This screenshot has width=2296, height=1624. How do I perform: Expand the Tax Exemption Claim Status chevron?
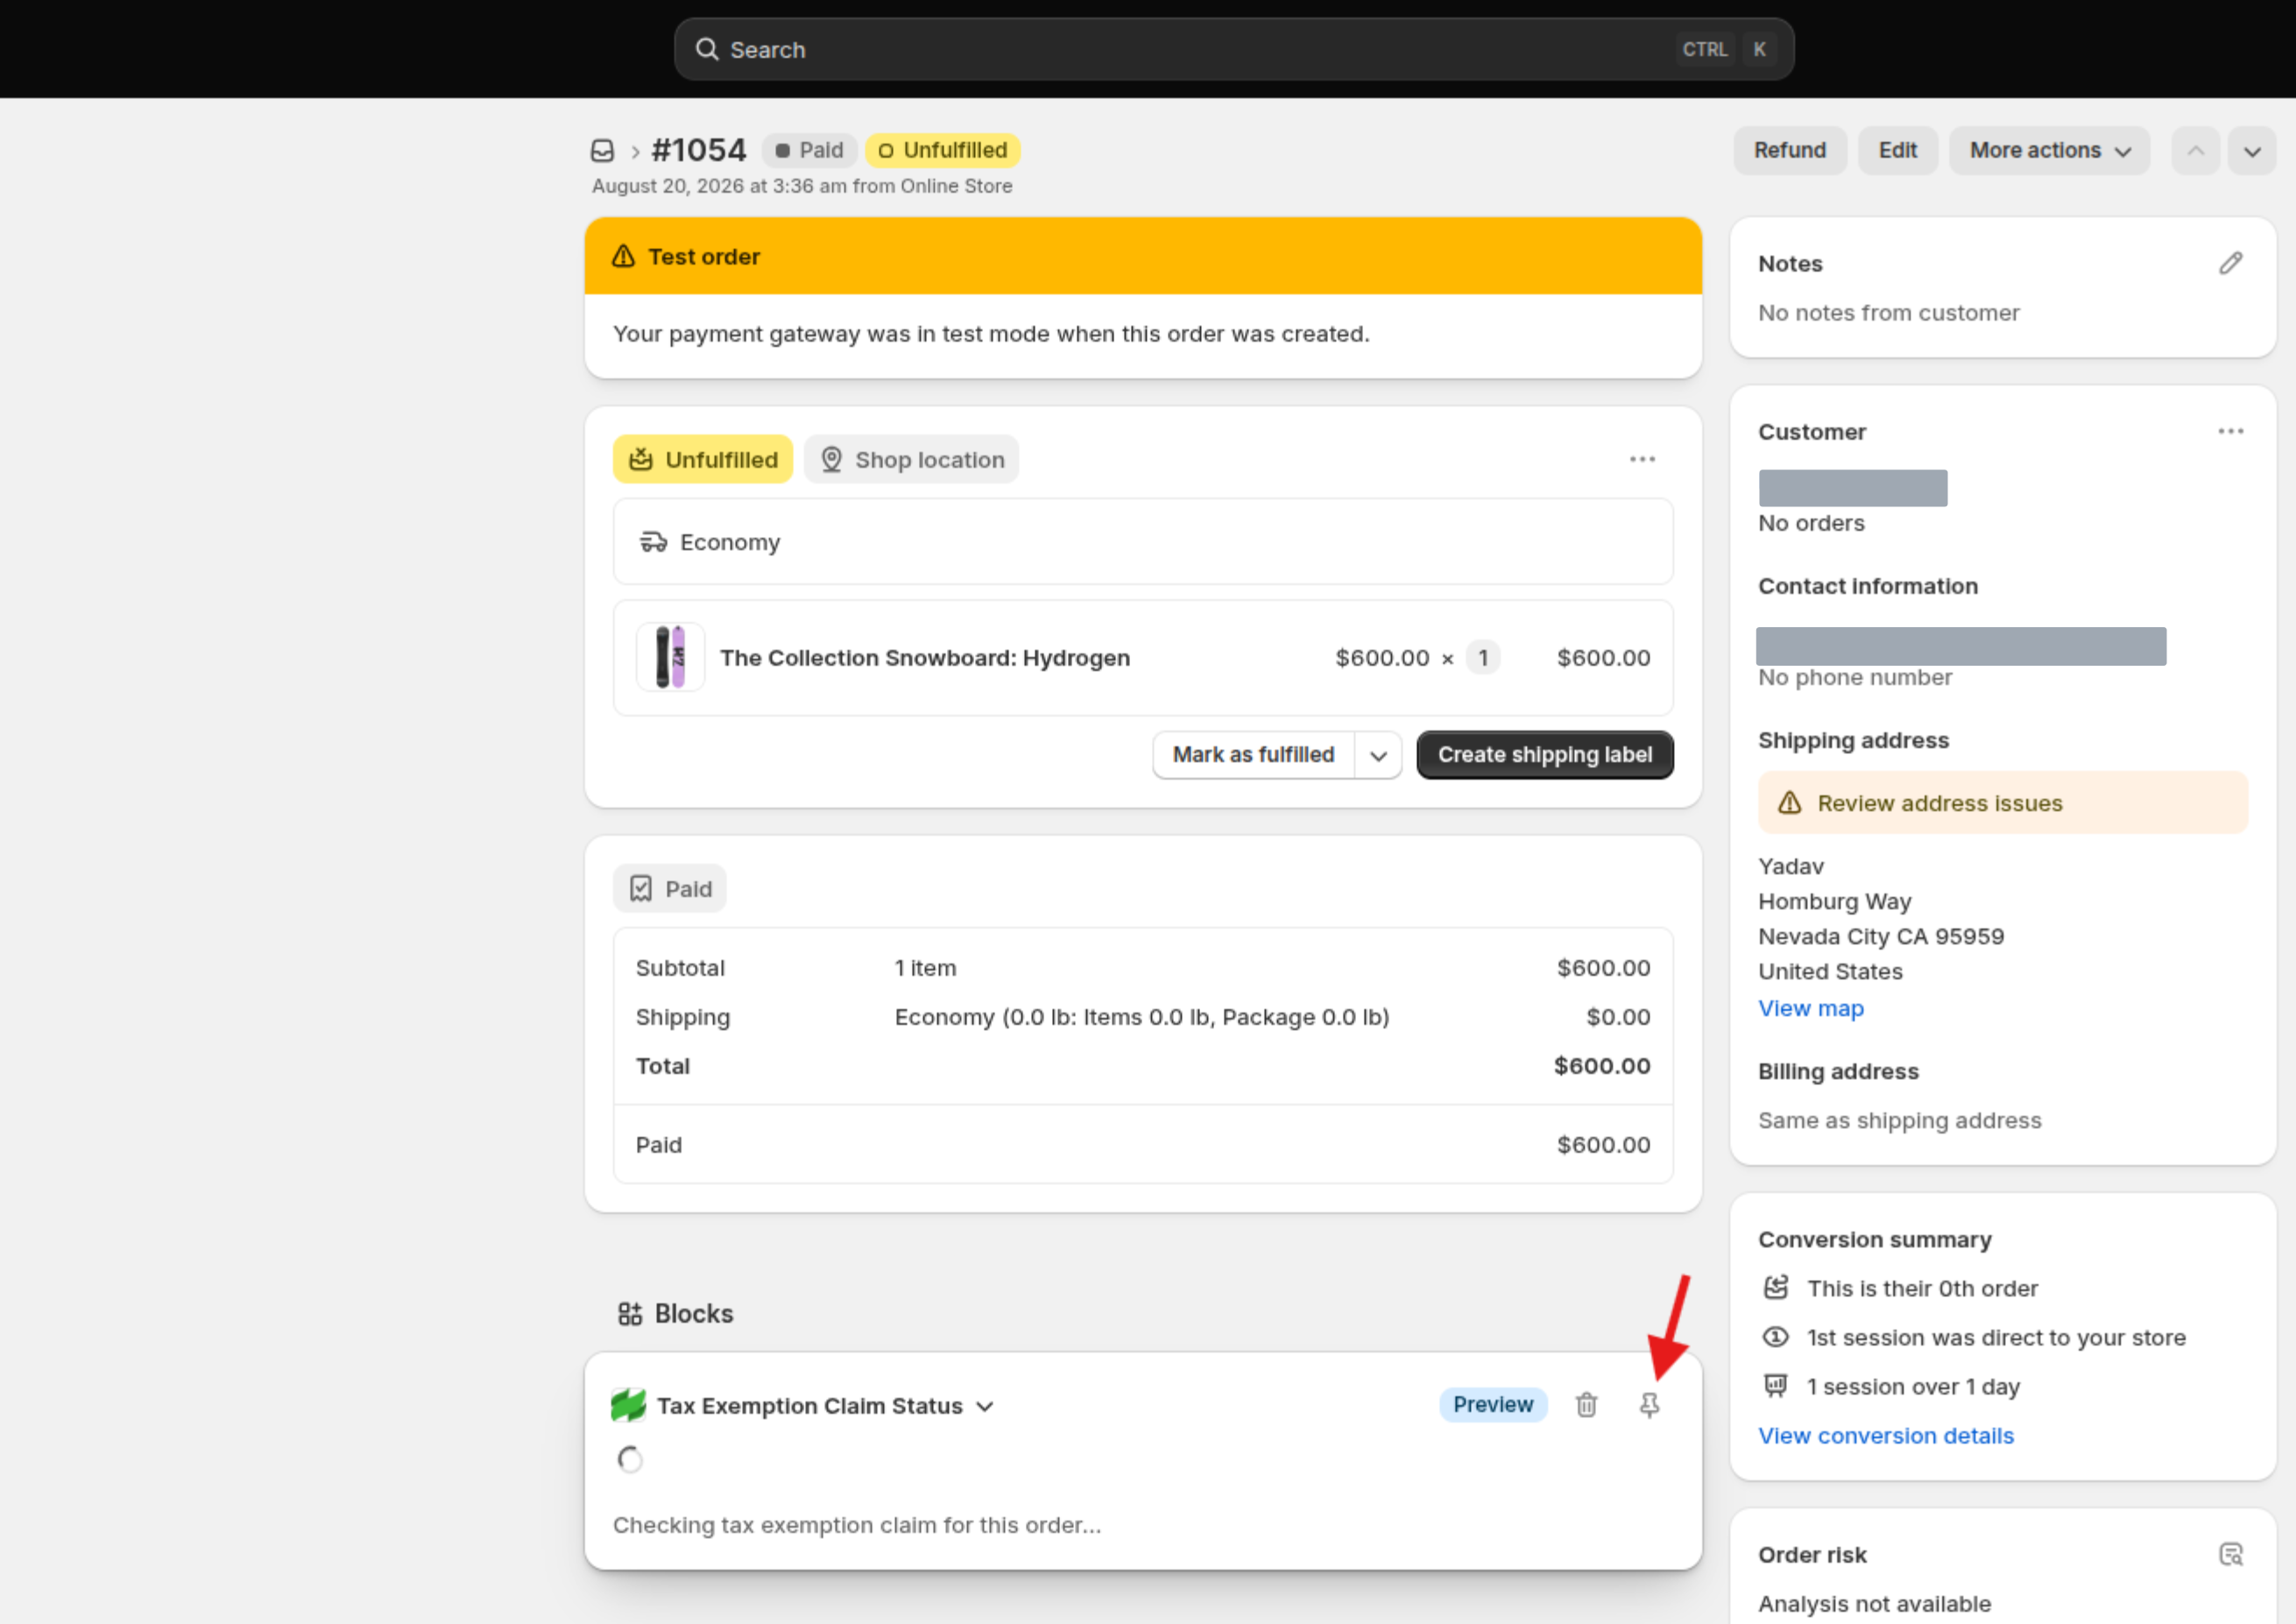tap(984, 1406)
